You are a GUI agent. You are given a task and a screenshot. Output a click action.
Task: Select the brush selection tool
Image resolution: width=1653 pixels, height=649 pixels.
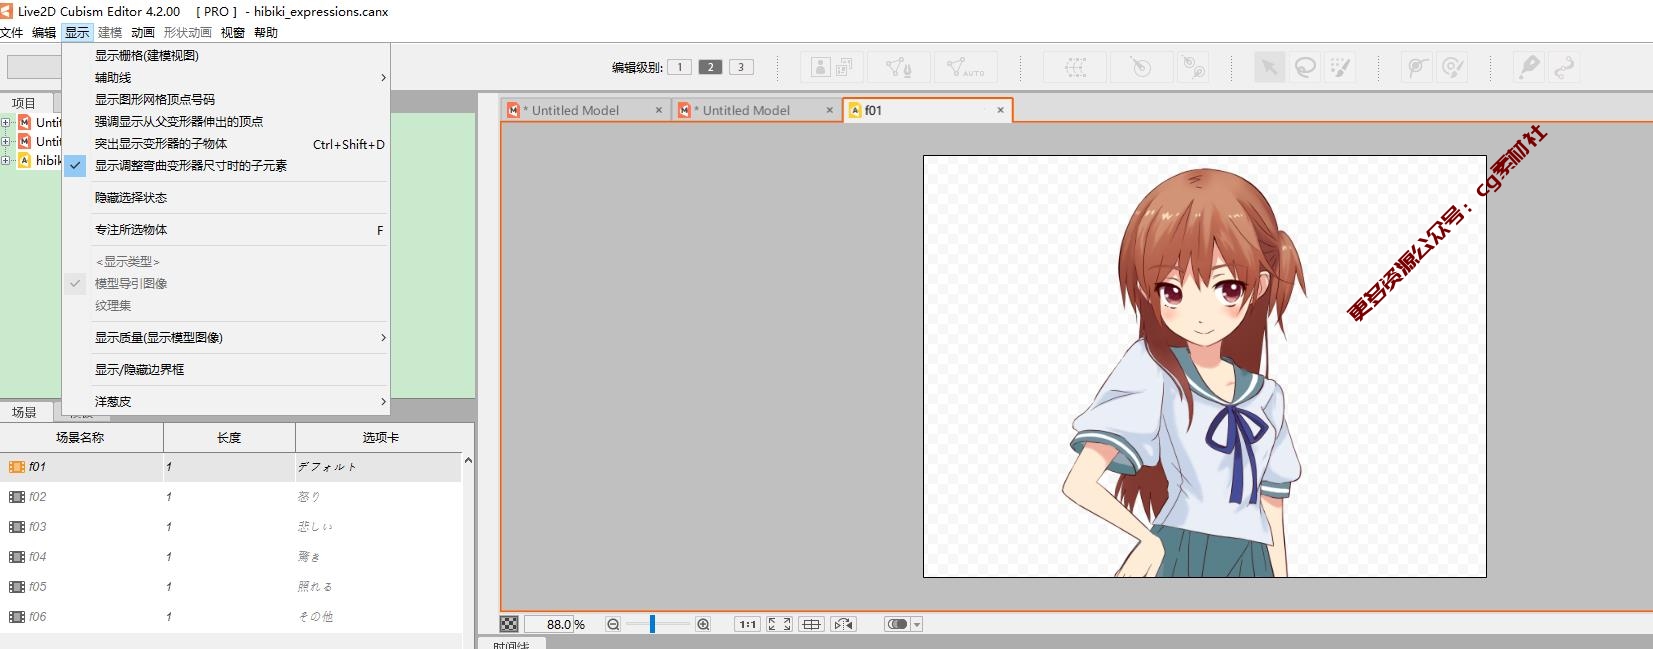1340,67
